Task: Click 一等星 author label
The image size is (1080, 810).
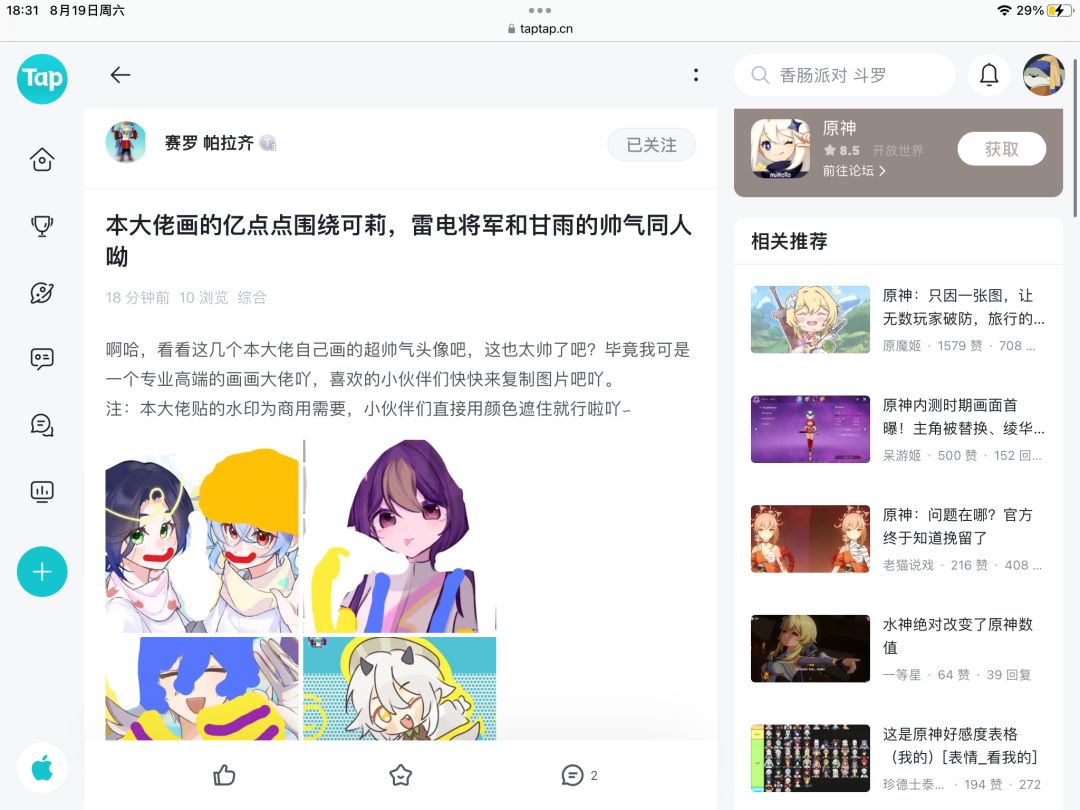Action: tap(902, 674)
